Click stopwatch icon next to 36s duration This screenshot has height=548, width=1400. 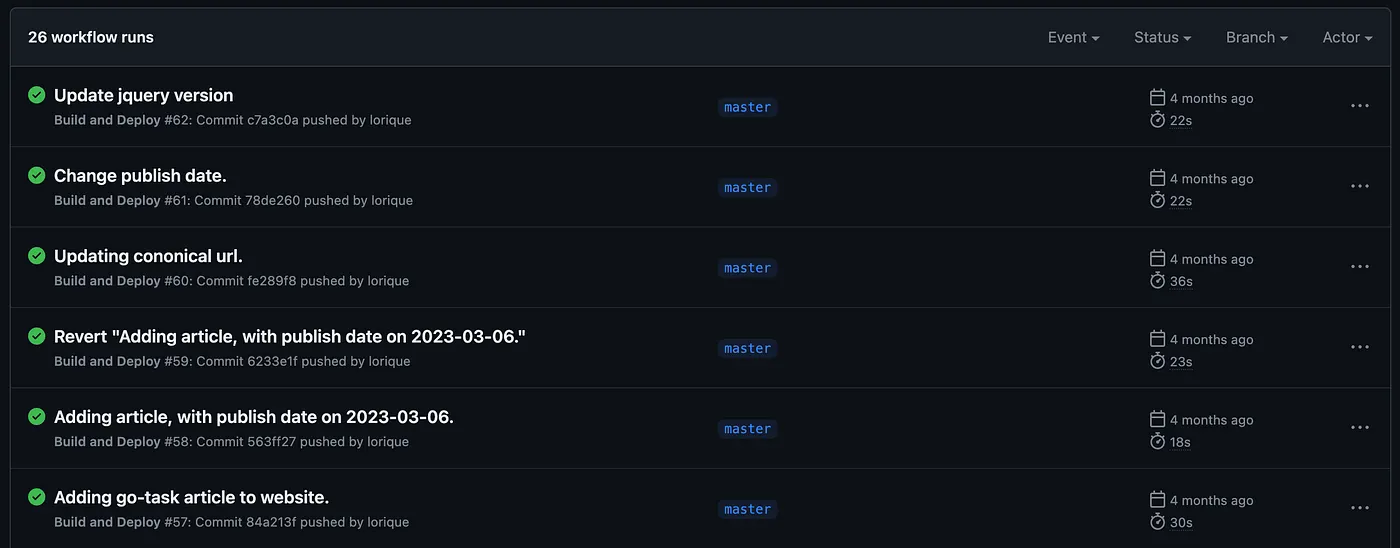(x=1158, y=281)
